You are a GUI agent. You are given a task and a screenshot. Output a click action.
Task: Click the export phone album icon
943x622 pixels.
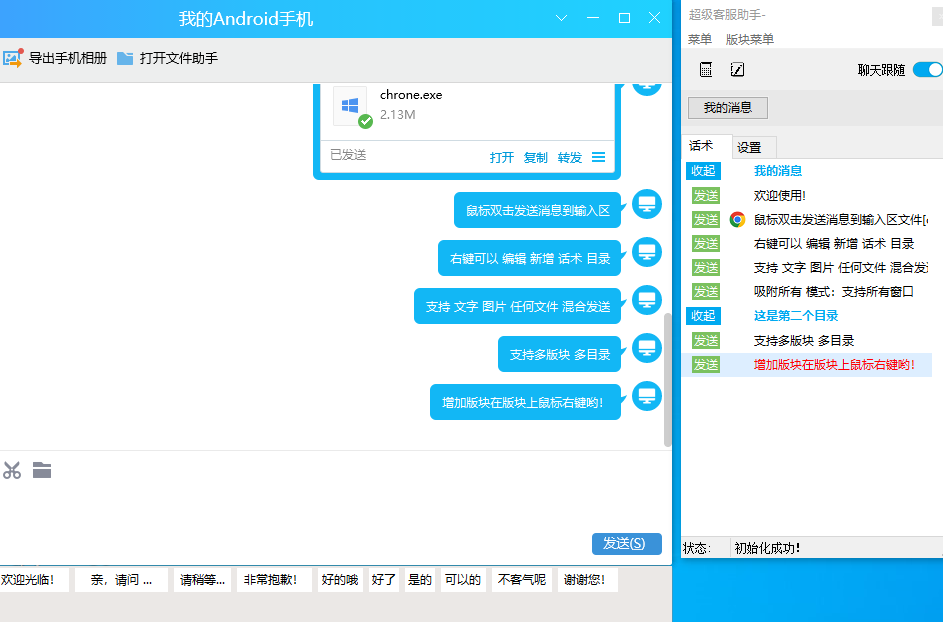13,58
